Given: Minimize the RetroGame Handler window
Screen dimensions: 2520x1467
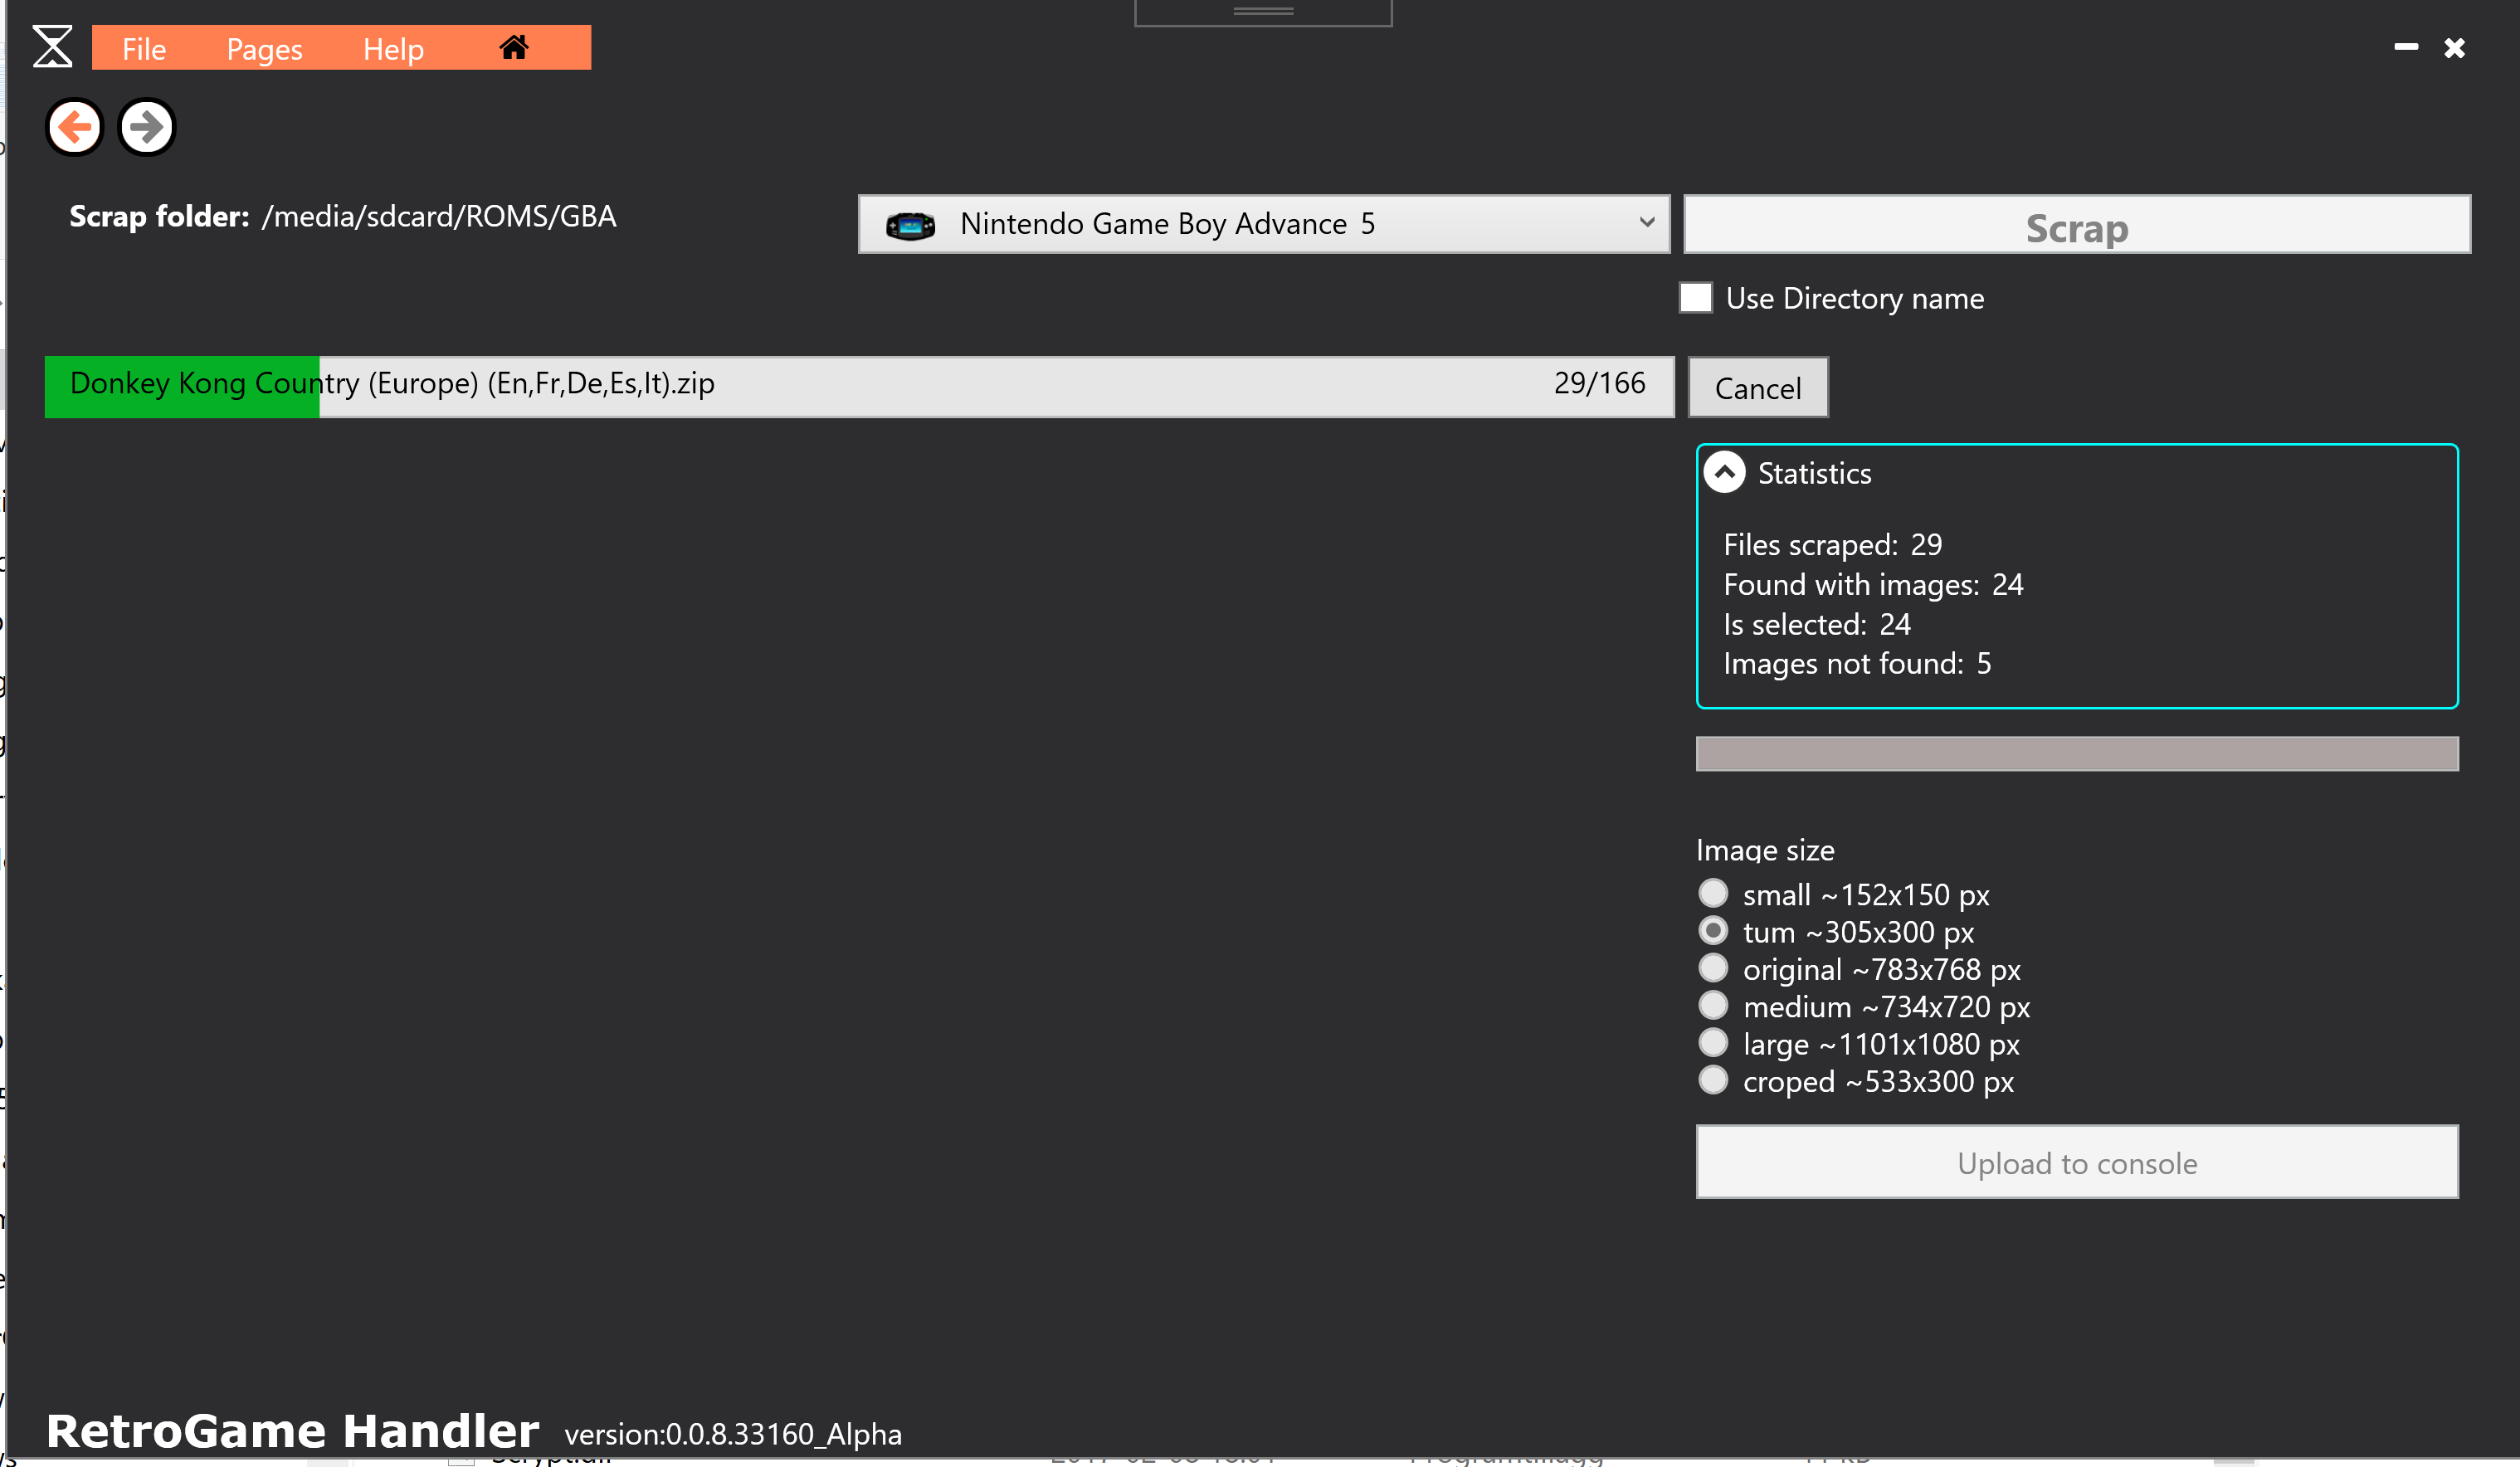Looking at the screenshot, I should click(2406, 47).
